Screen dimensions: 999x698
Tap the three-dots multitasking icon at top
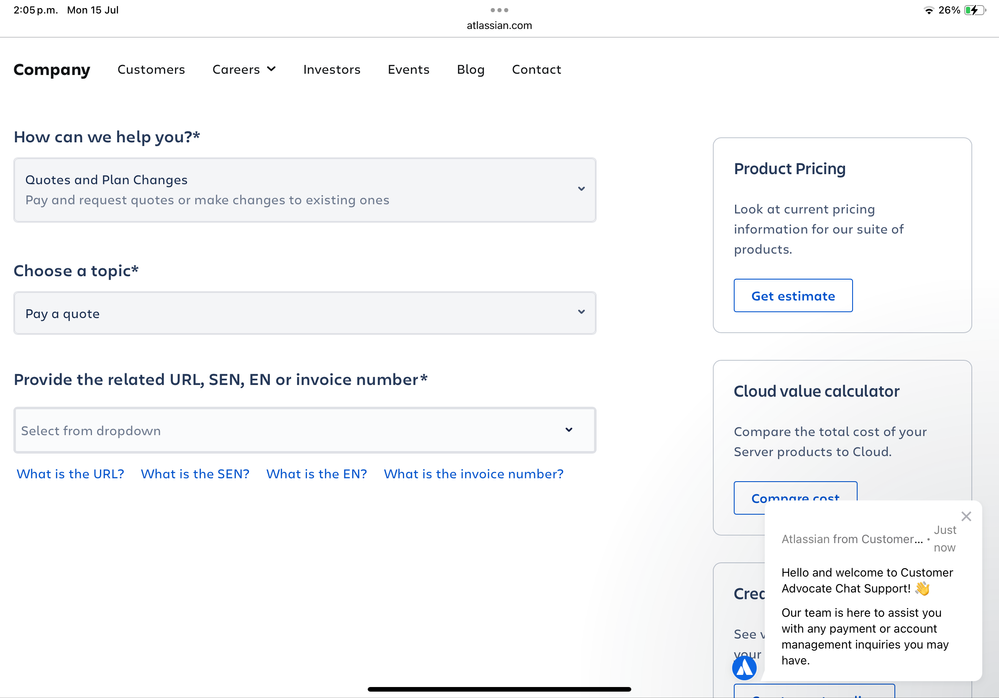pyautogui.click(x=499, y=10)
